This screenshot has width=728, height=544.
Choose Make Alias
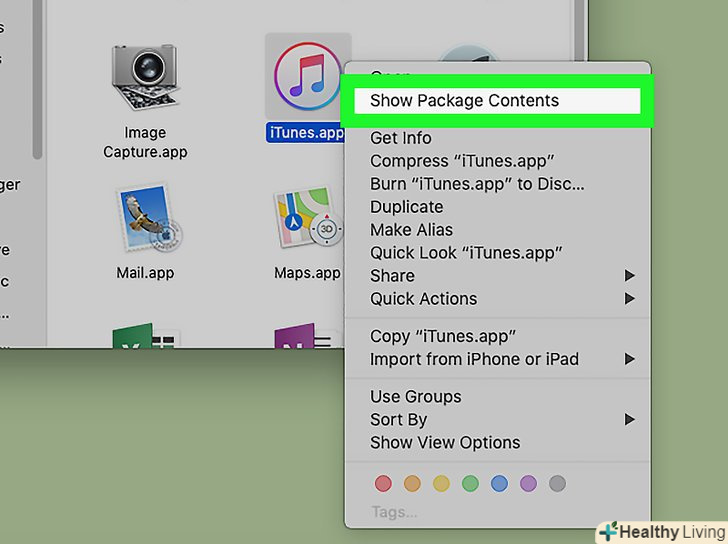tap(497, 230)
